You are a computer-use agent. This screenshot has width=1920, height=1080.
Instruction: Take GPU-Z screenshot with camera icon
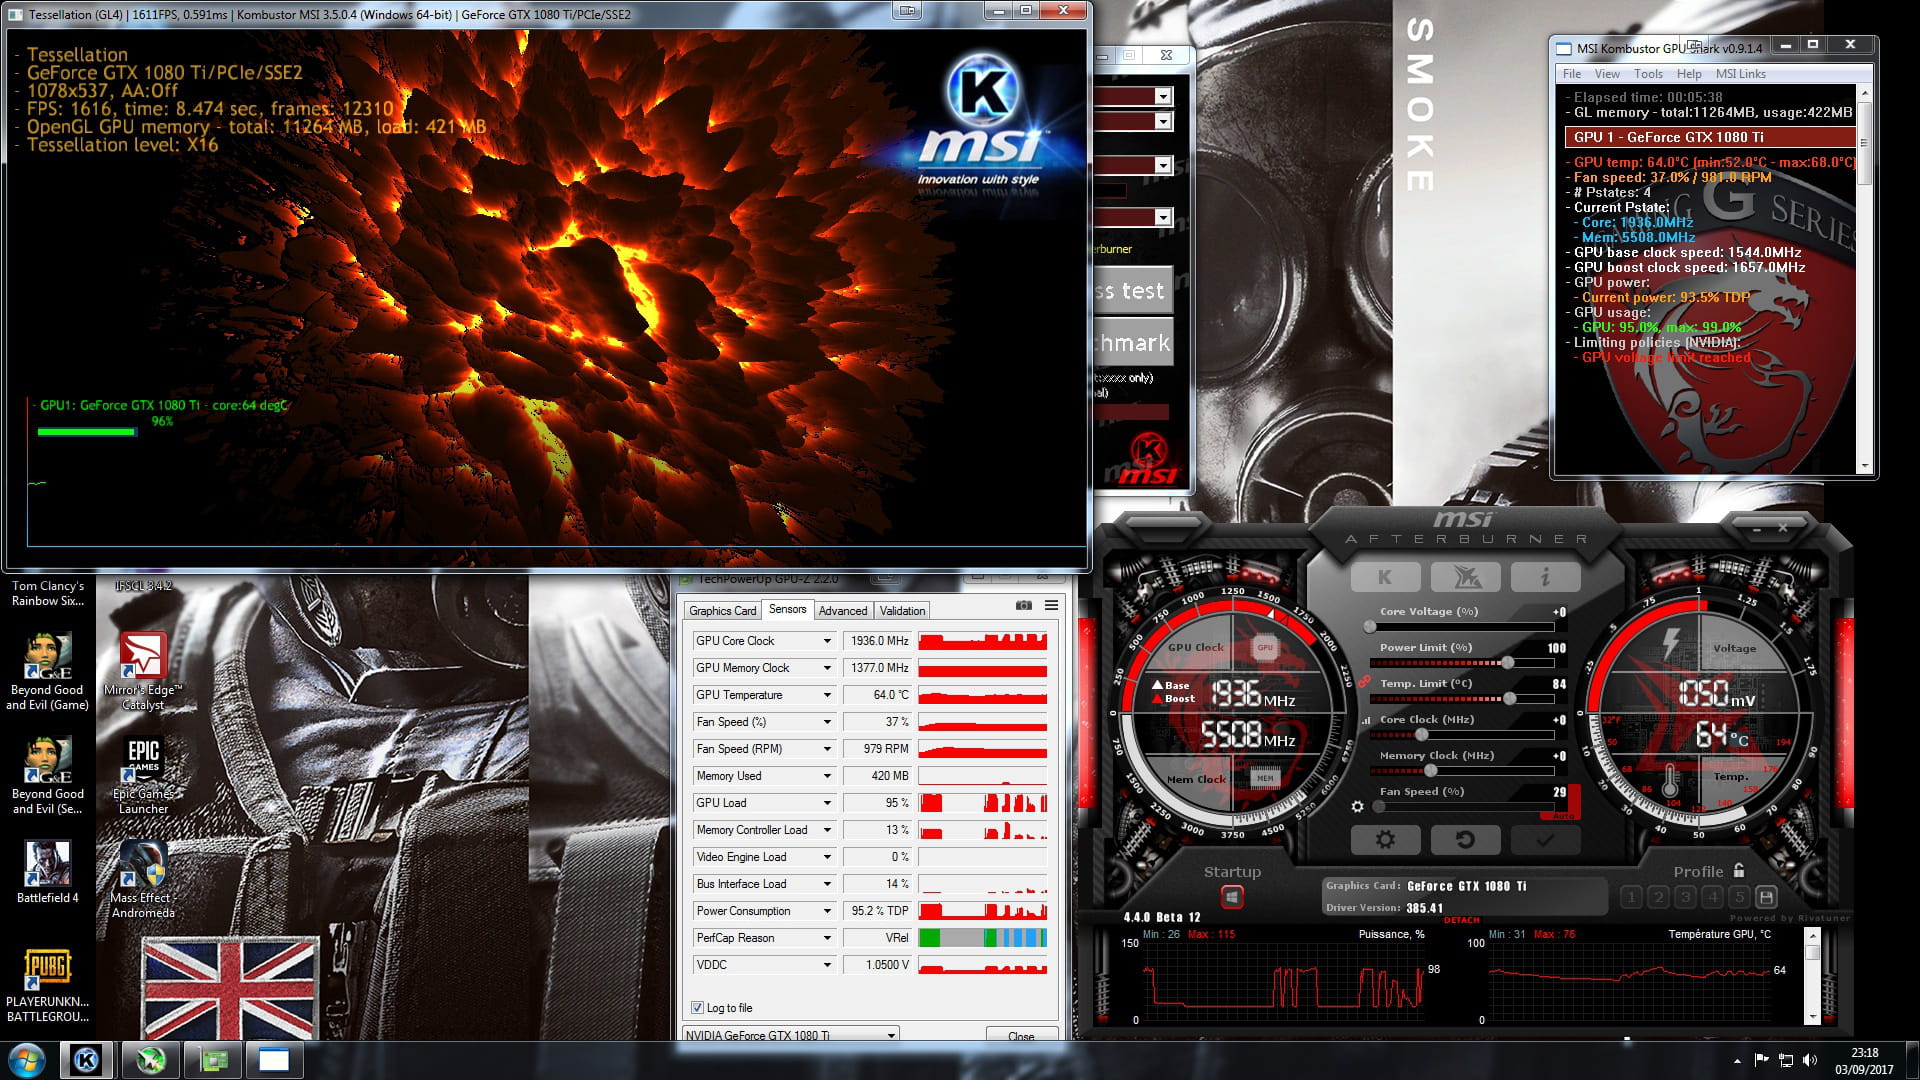(x=1024, y=605)
